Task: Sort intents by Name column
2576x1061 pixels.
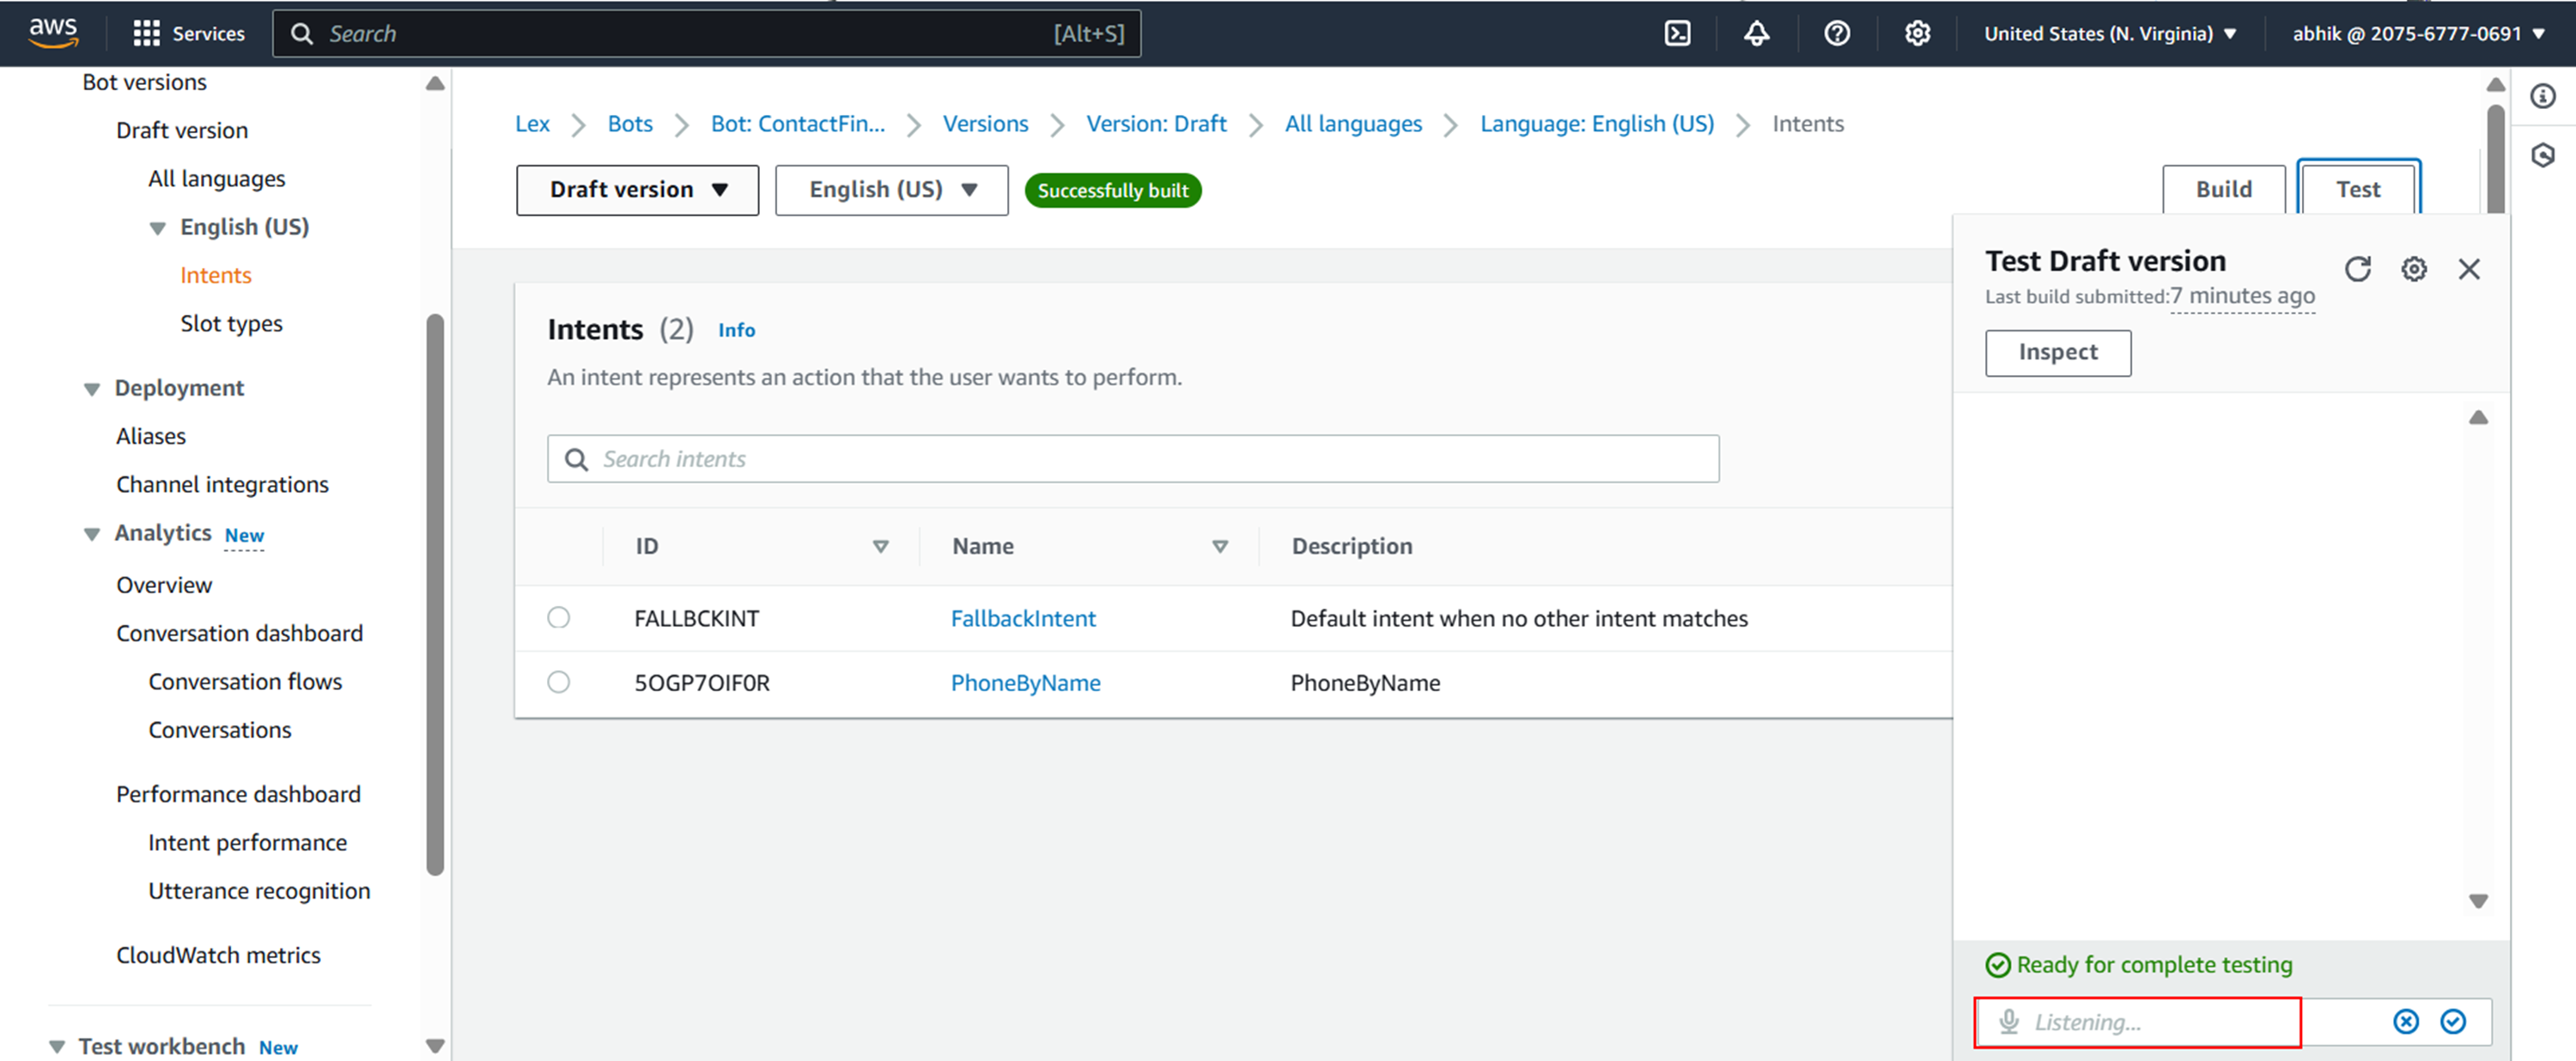Action: click(1219, 546)
